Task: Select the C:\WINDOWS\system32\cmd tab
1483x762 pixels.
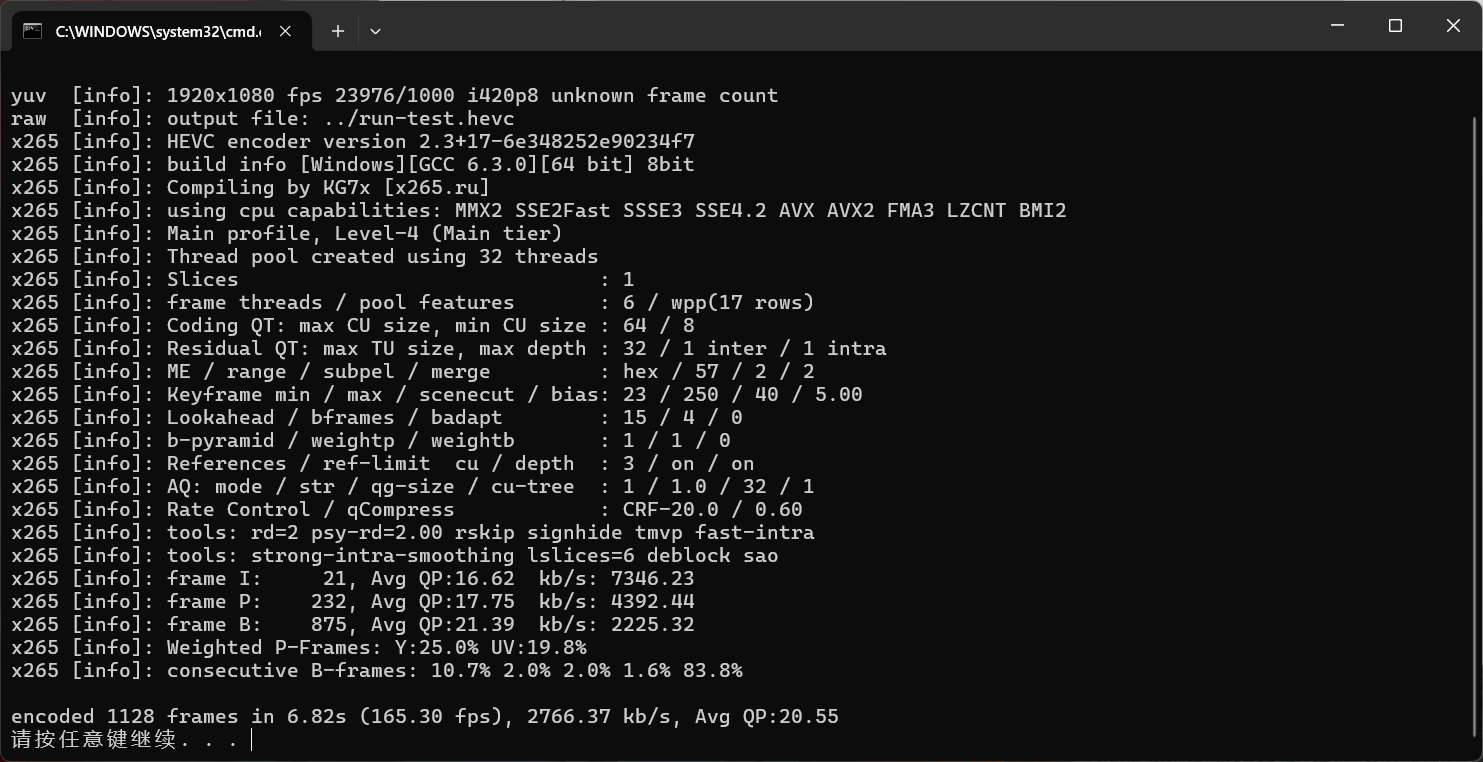Action: click(x=158, y=31)
